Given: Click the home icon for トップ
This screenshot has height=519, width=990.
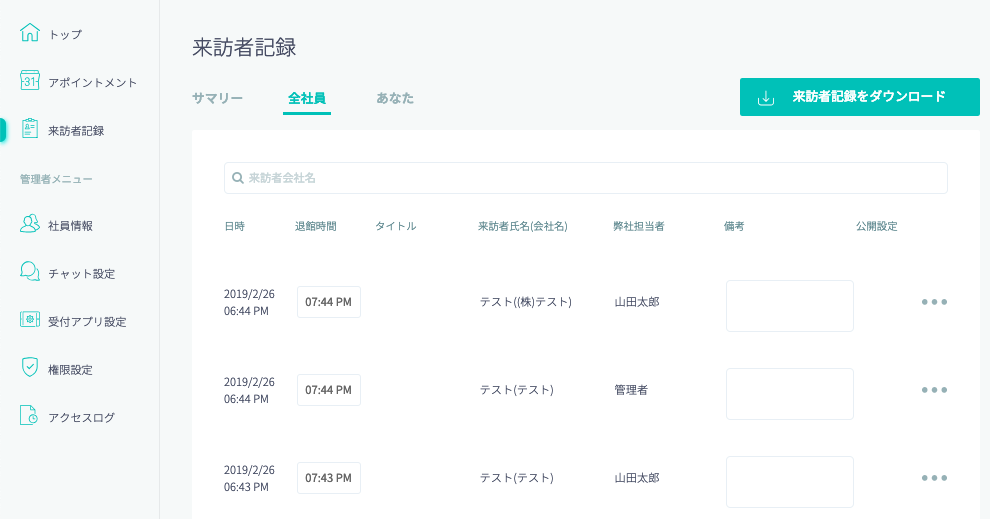Looking at the screenshot, I should coord(30,33).
